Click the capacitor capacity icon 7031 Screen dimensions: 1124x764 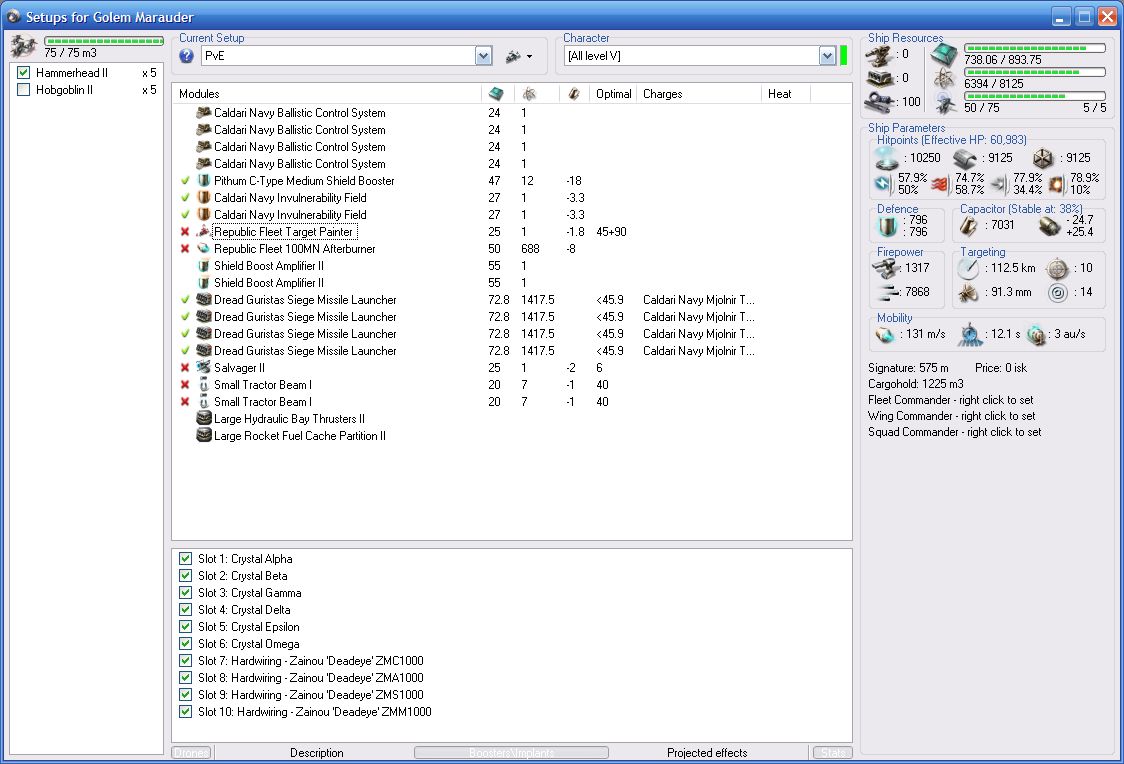pos(968,226)
